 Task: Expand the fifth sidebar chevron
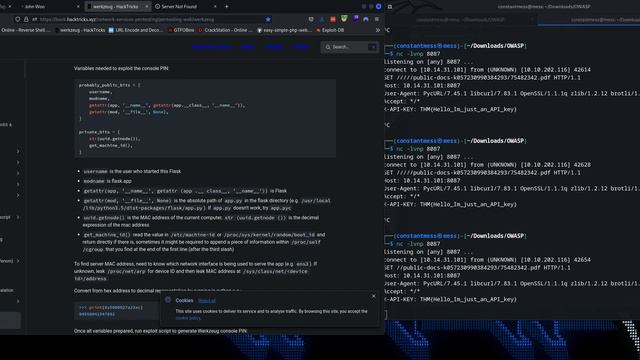18,196
